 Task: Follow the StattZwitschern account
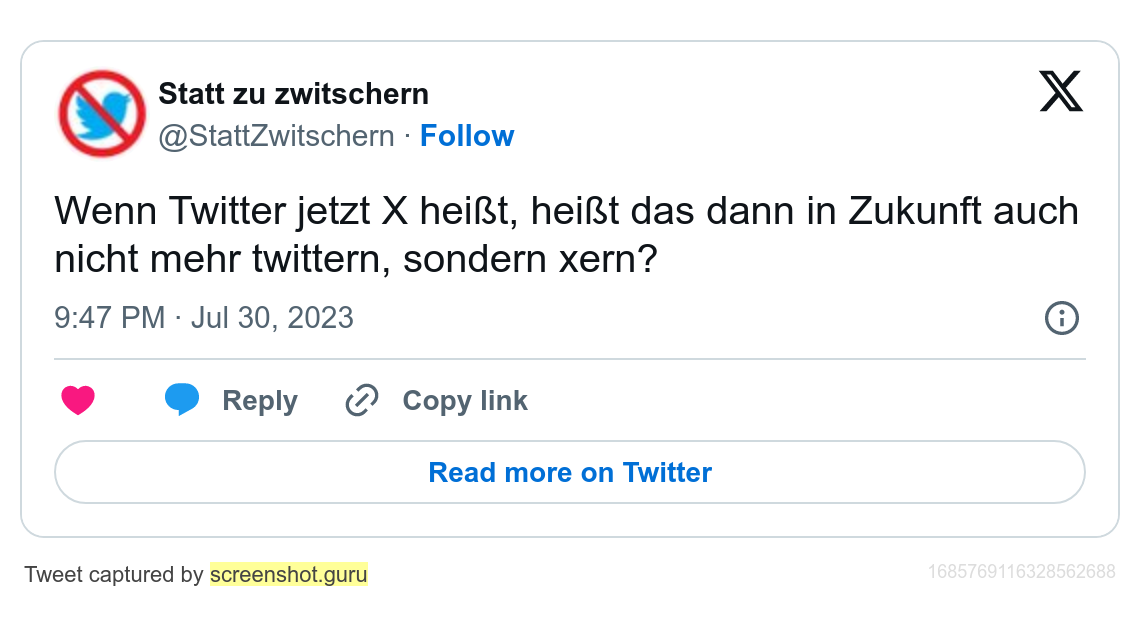pos(467,136)
